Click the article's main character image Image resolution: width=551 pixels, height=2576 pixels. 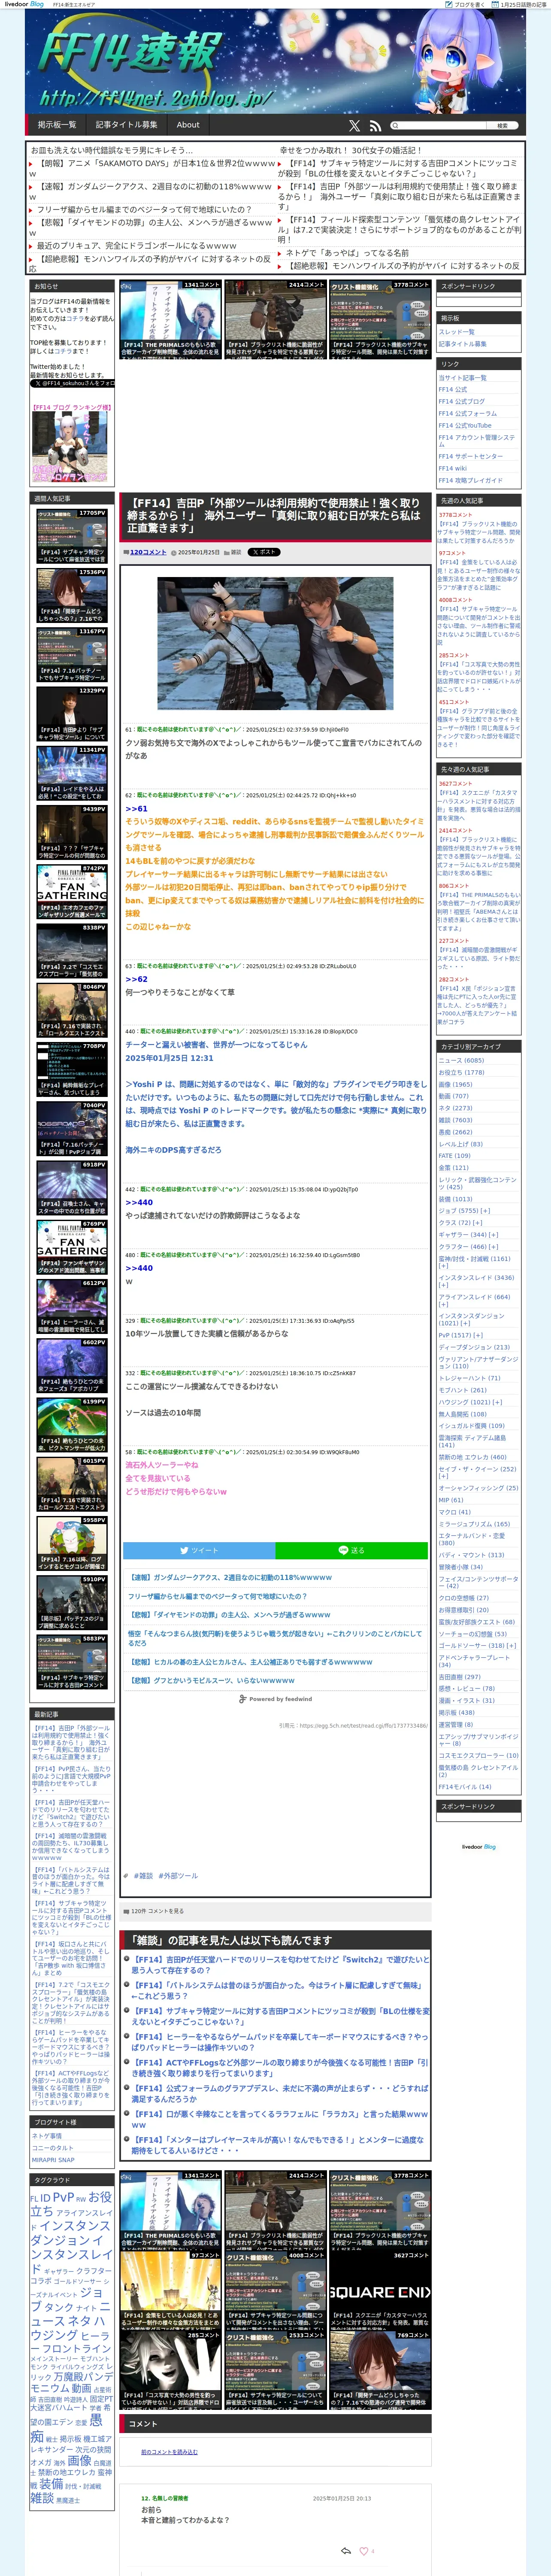tap(275, 643)
